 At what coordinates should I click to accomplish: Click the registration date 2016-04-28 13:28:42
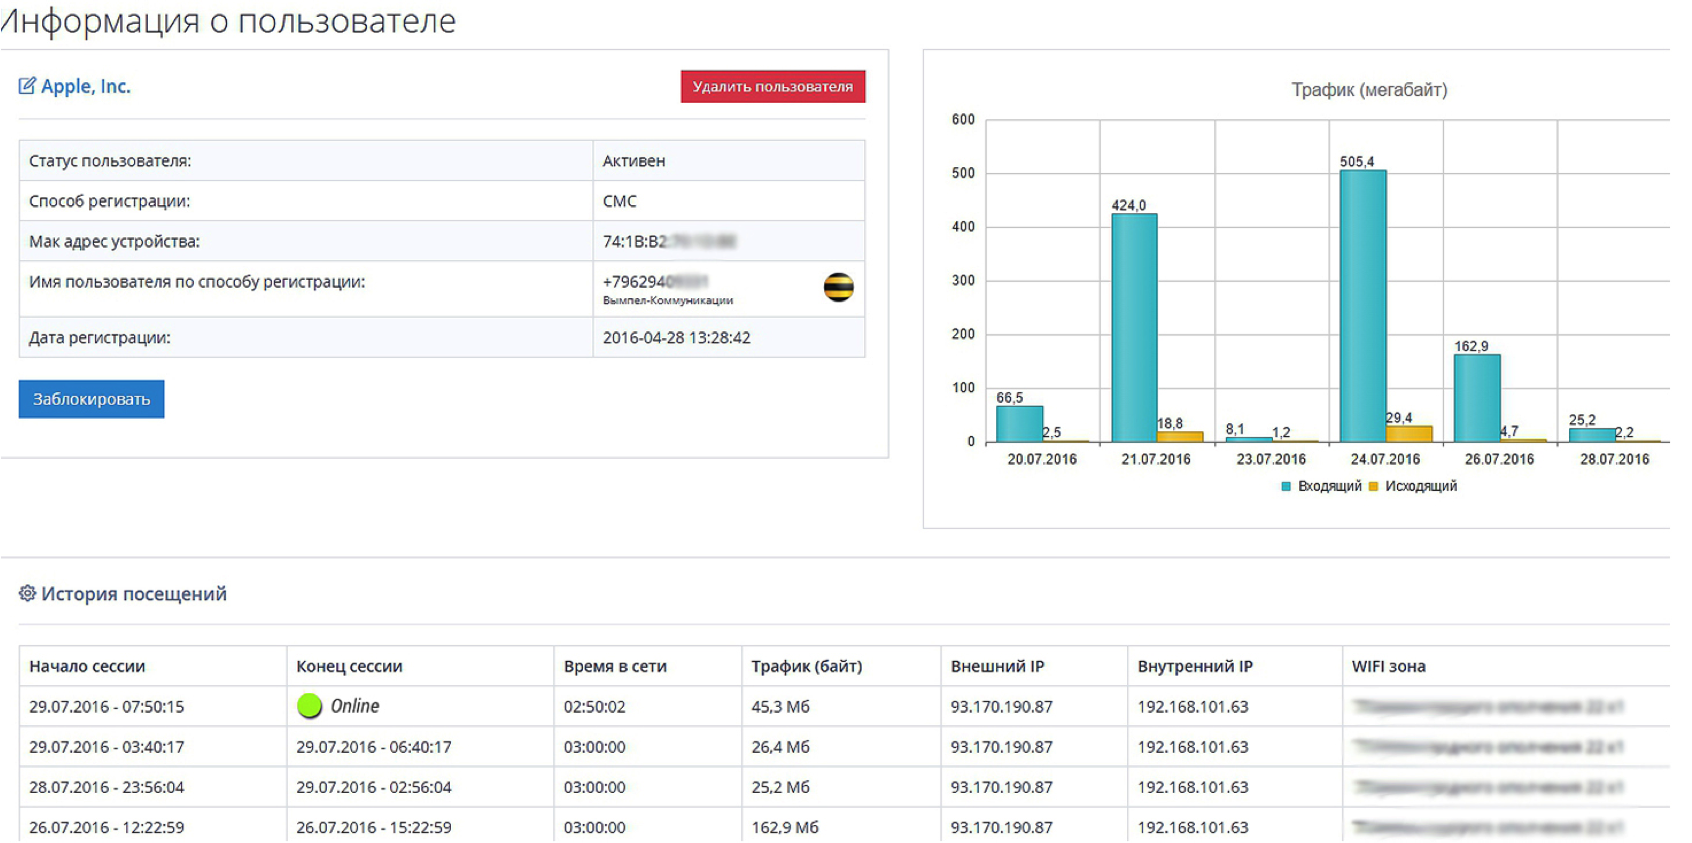point(677,338)
